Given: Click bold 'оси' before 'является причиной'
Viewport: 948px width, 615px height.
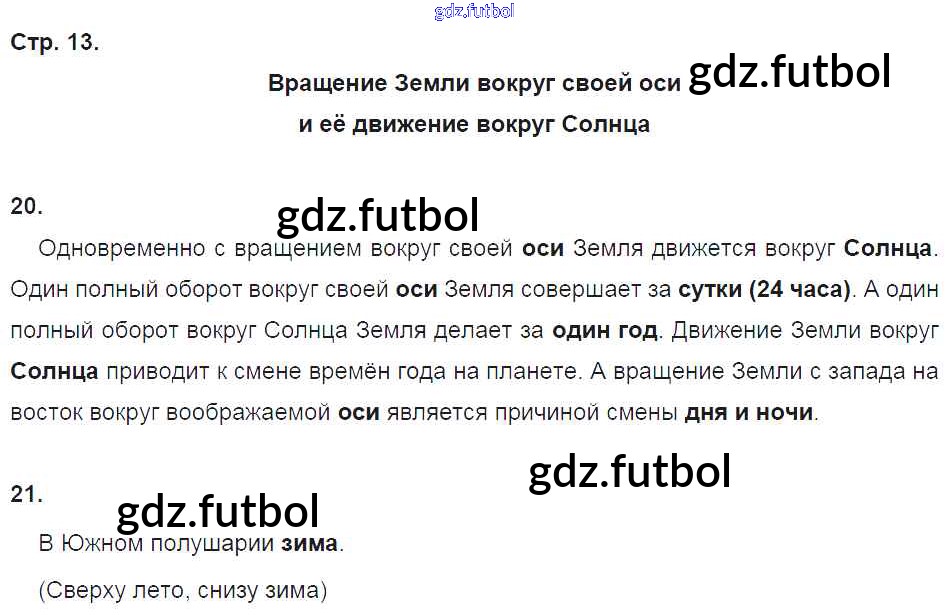Looking at the screenshot, I should [358, 412].
